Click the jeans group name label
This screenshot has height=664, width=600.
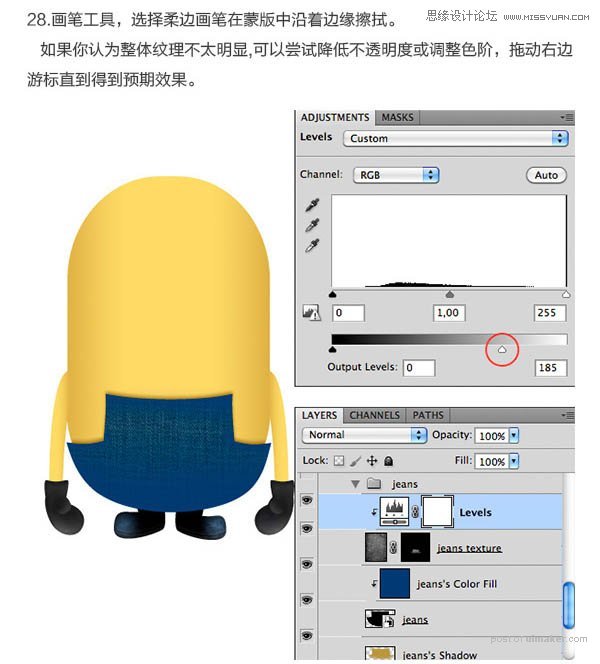tap(405, 484)
